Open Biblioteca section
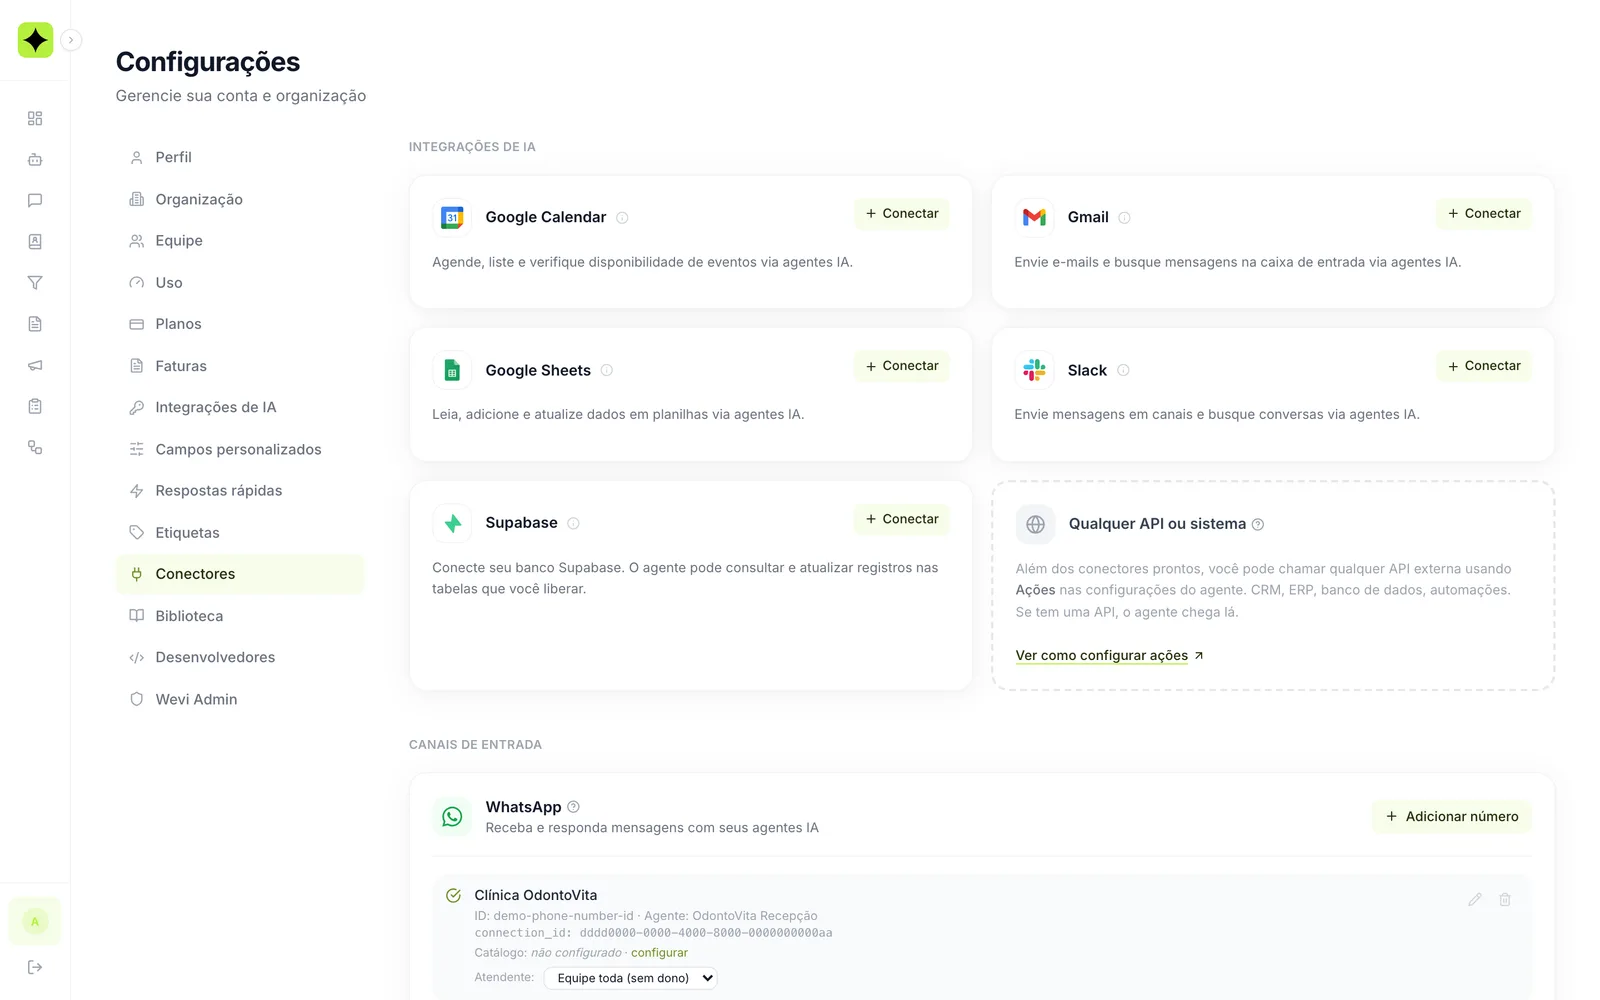The height and width of the screenshot is (1000, 1600). 240,616
